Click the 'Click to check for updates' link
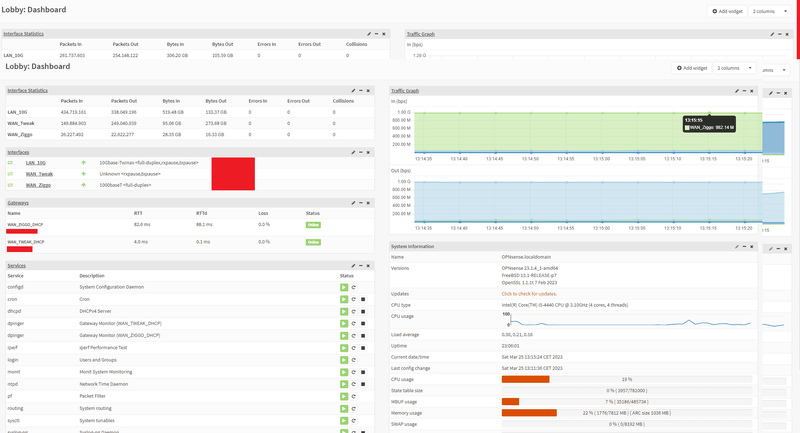800x433 pixels. coord(529,294)
